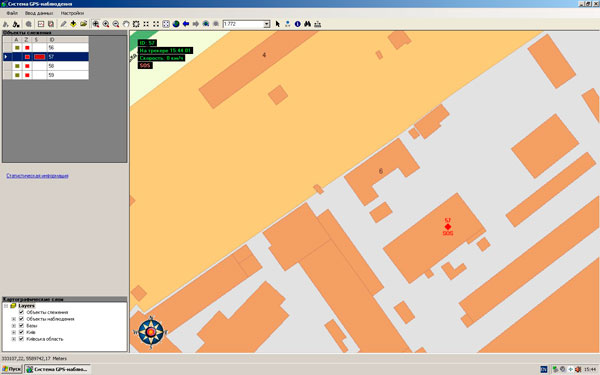Toggle the Объекты слежения layer checkbox
The width and height of the screenshot is (600, 375).
click(x=21, y=312)
